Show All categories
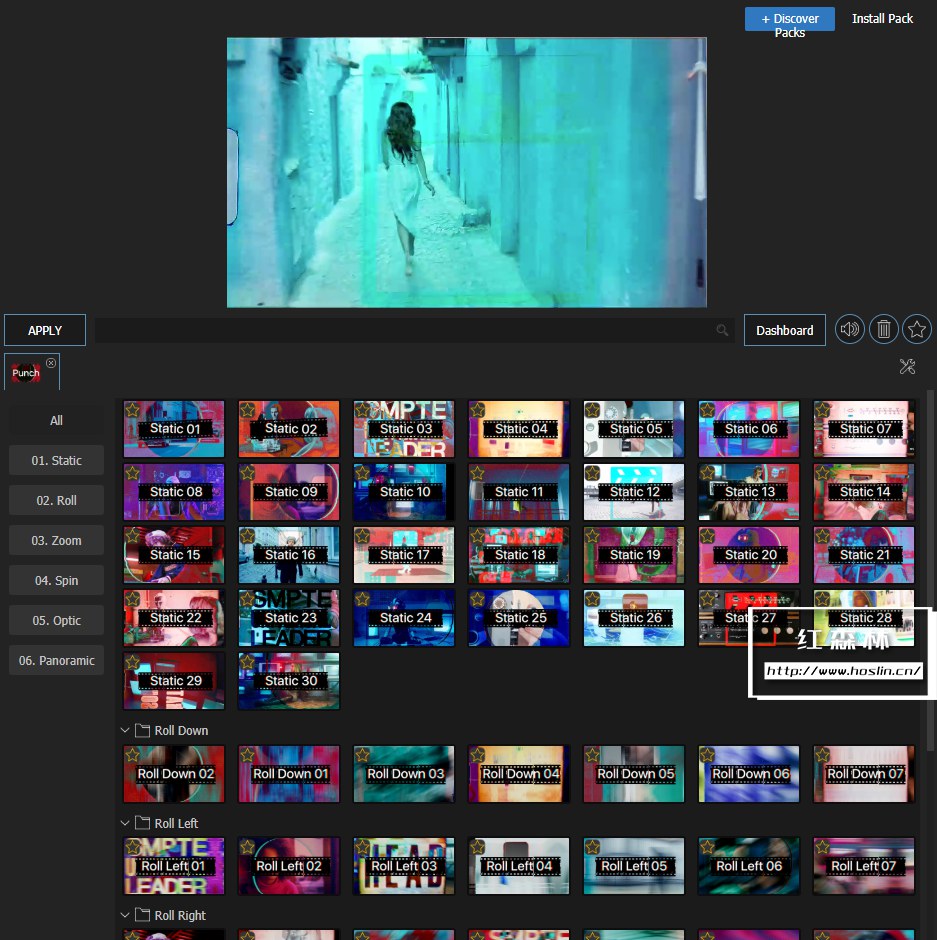Screen dimensions: 937x940 coord(56,420)
